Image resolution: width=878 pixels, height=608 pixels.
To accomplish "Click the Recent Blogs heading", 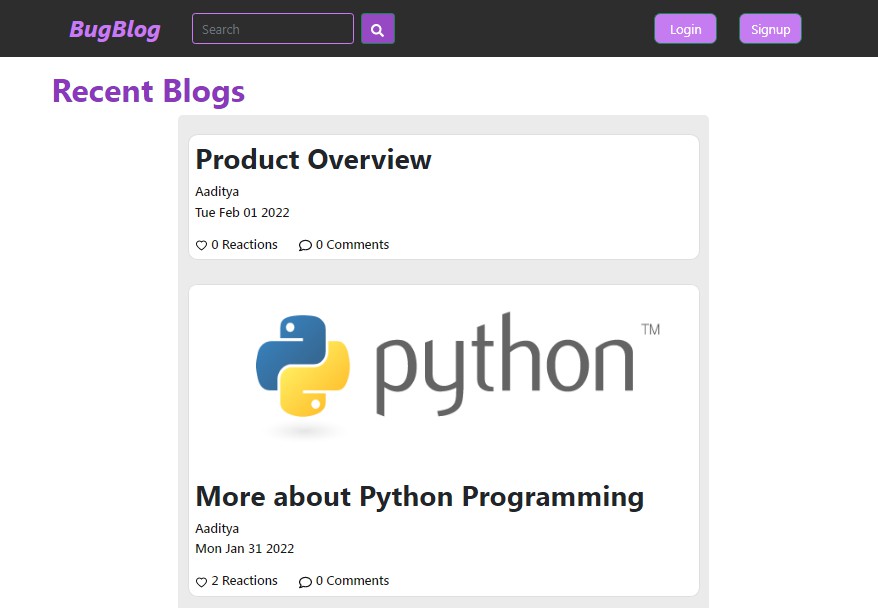I will 147,91.
